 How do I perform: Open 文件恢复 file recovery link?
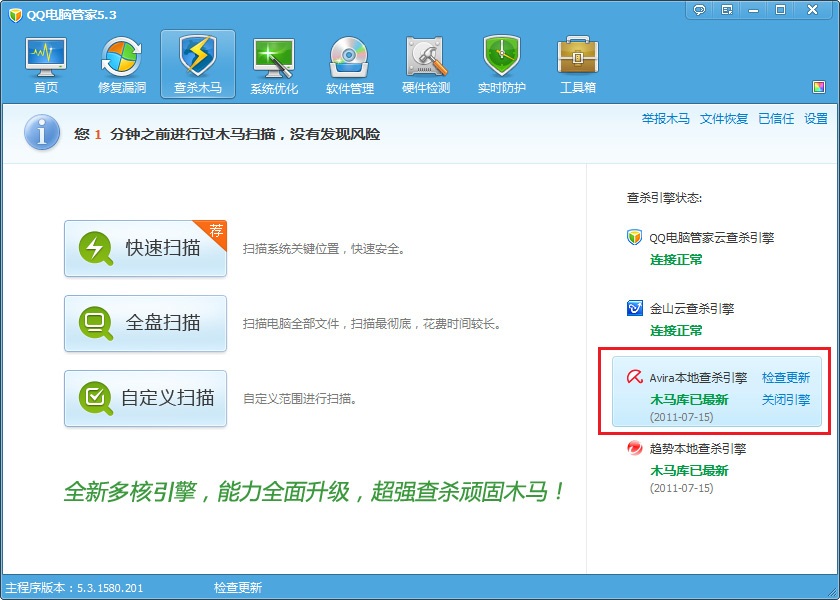click(x=724, y=119)
